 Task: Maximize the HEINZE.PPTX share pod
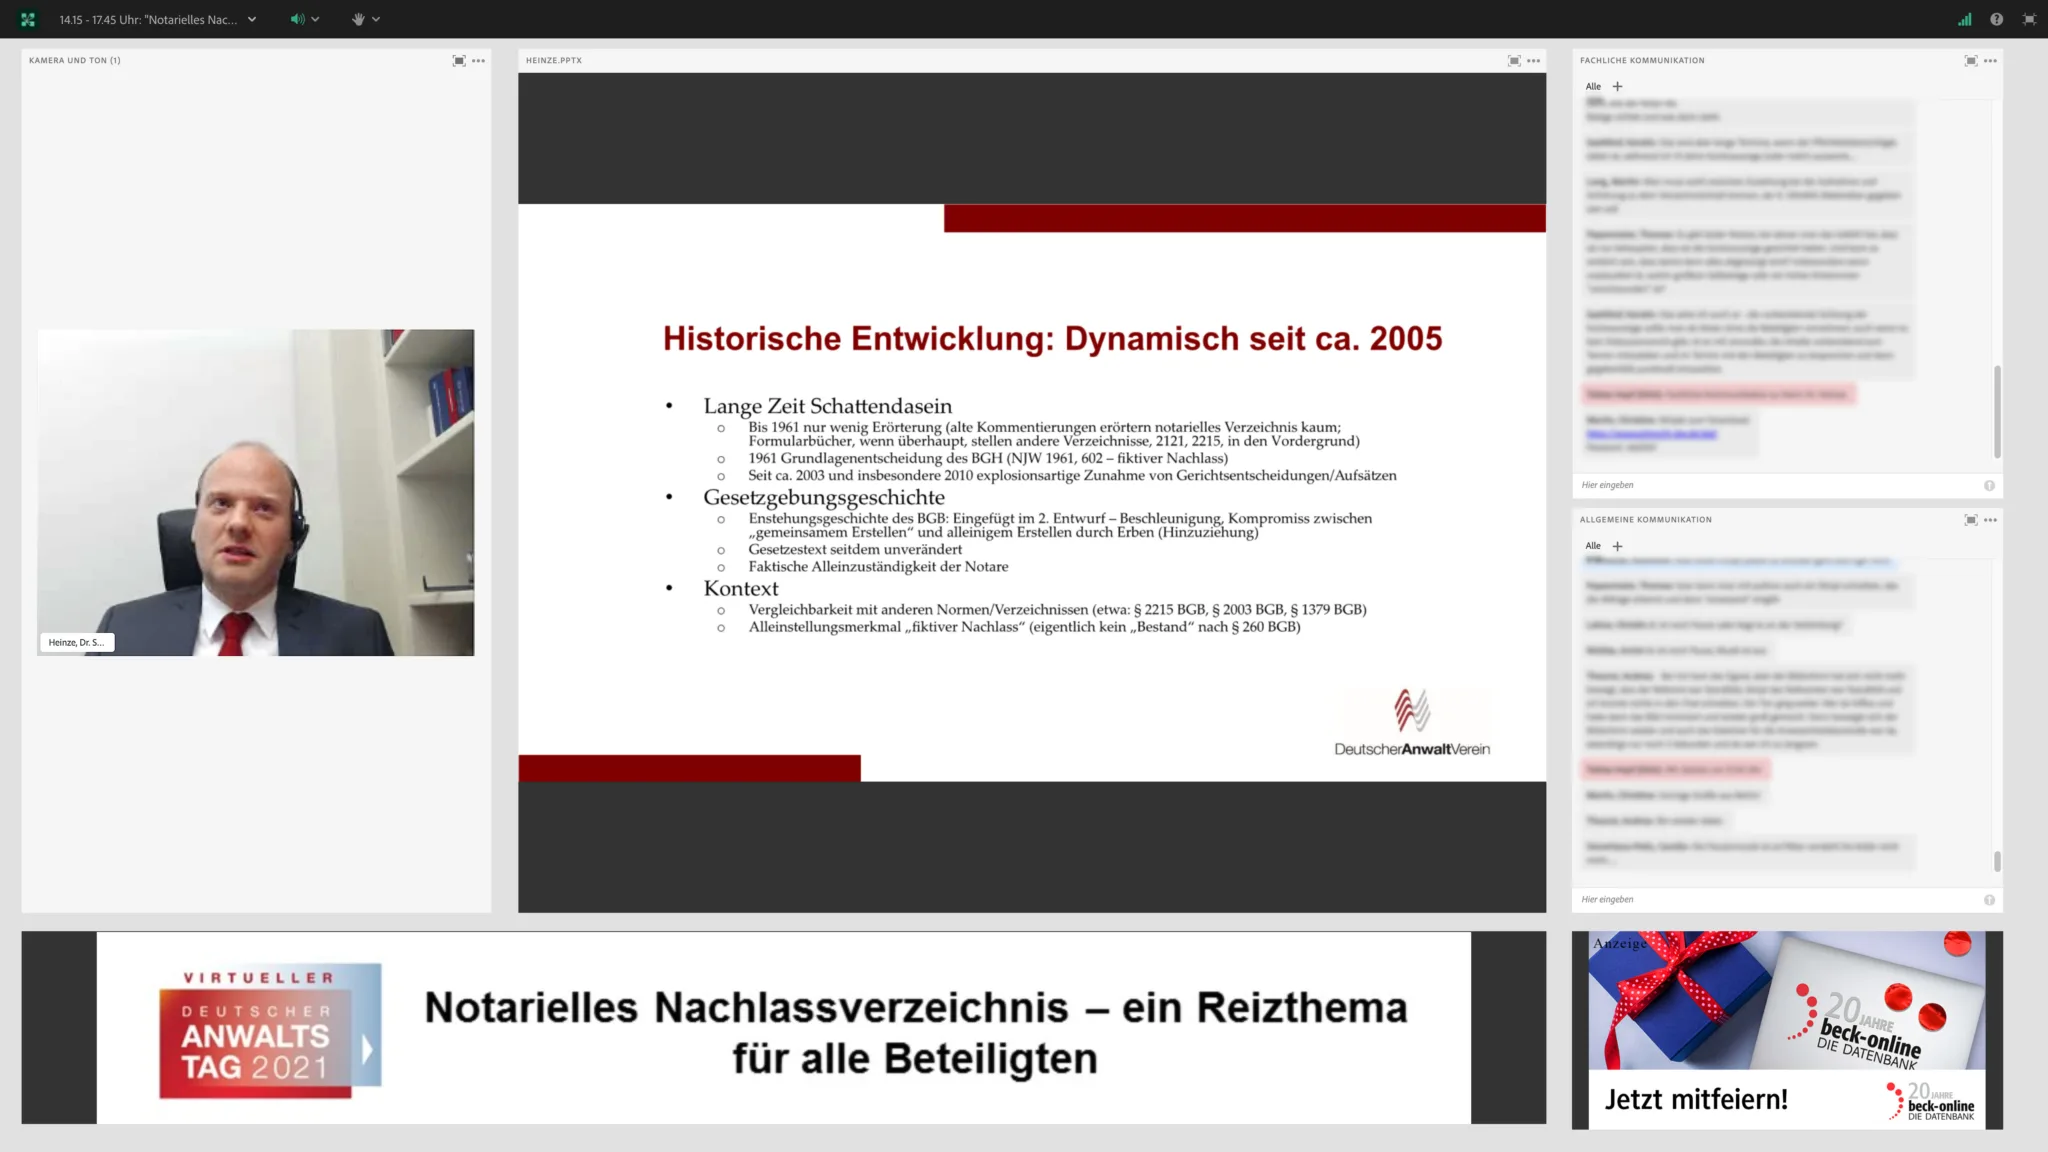[1514, 61]
